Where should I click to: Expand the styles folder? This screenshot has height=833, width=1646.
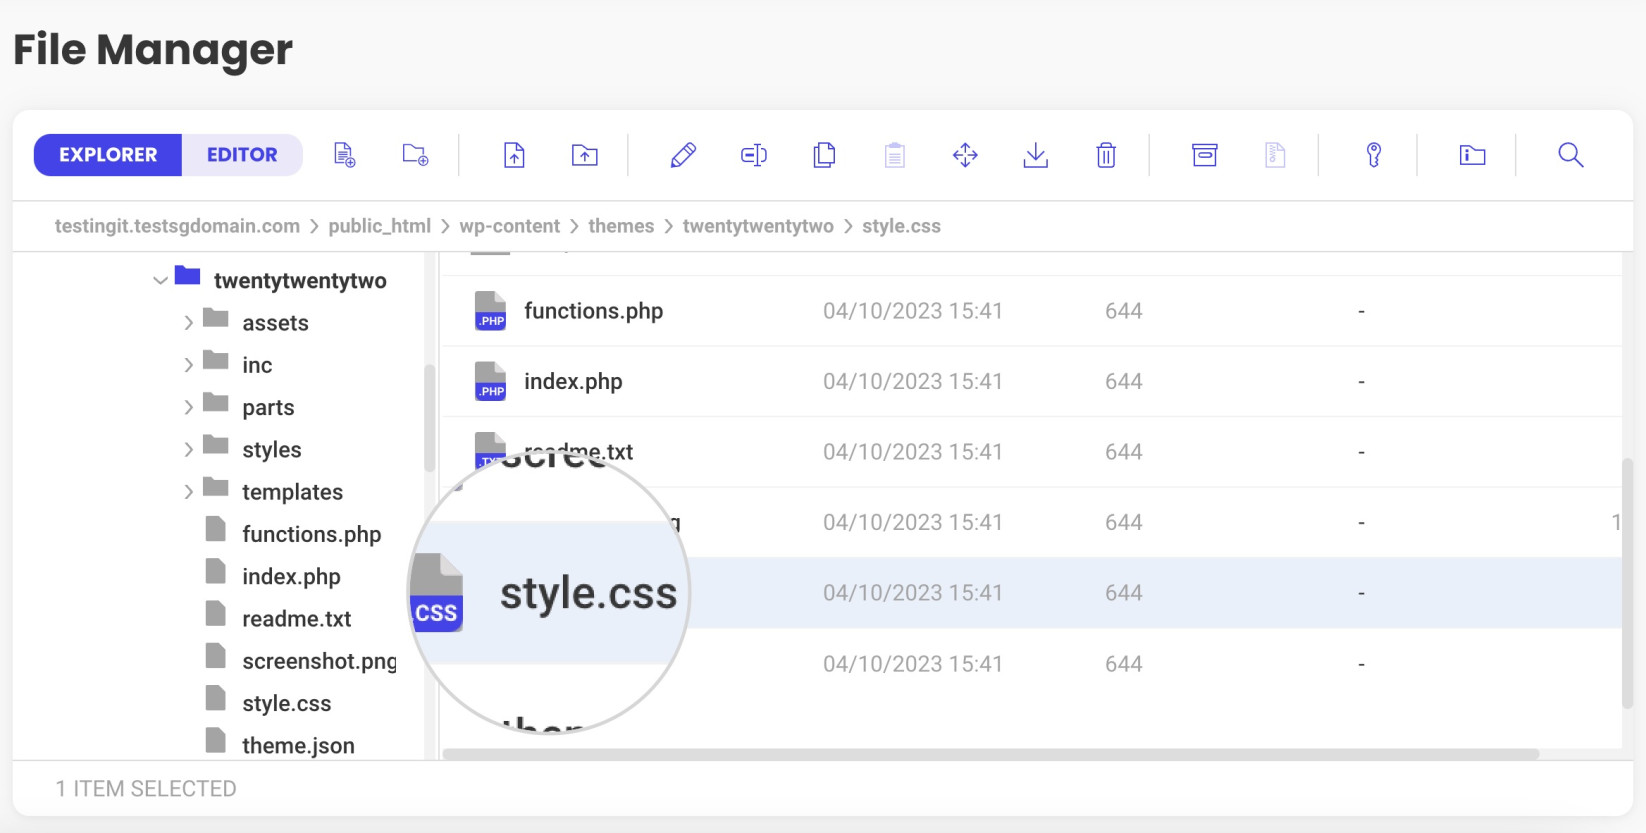click(188, 450)
